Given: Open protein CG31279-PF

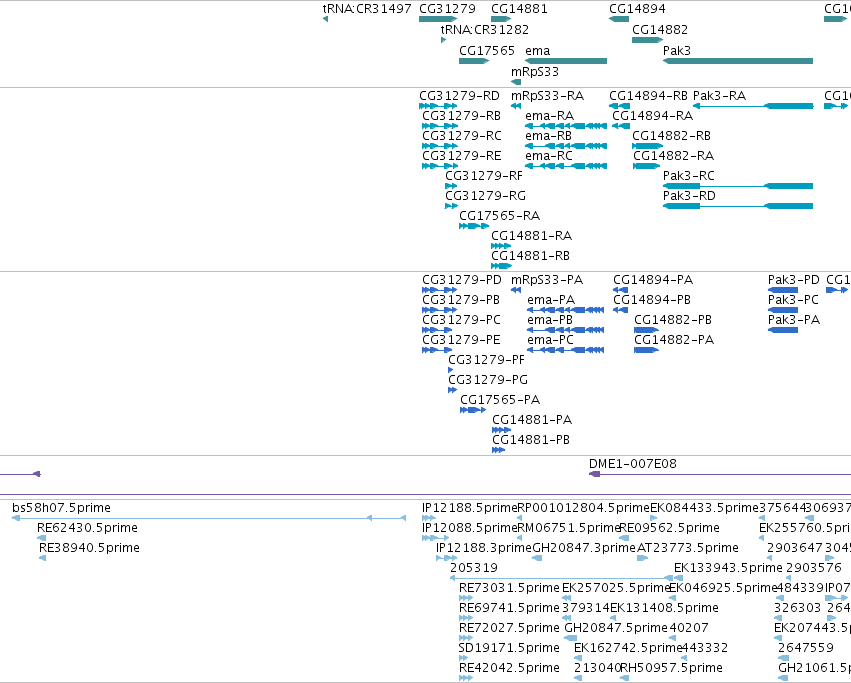Looking at the screenshot, I should click(487, 360).
